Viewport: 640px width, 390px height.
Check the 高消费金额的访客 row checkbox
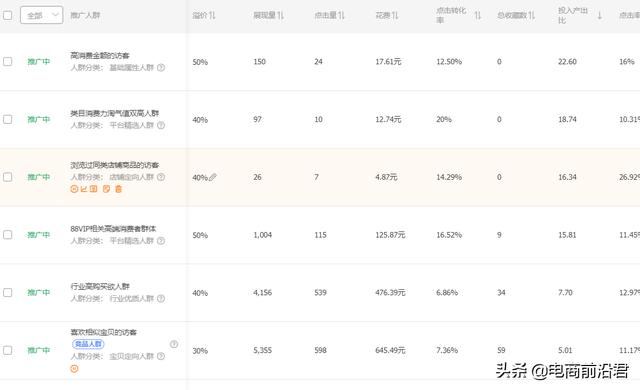pos(7,62)
